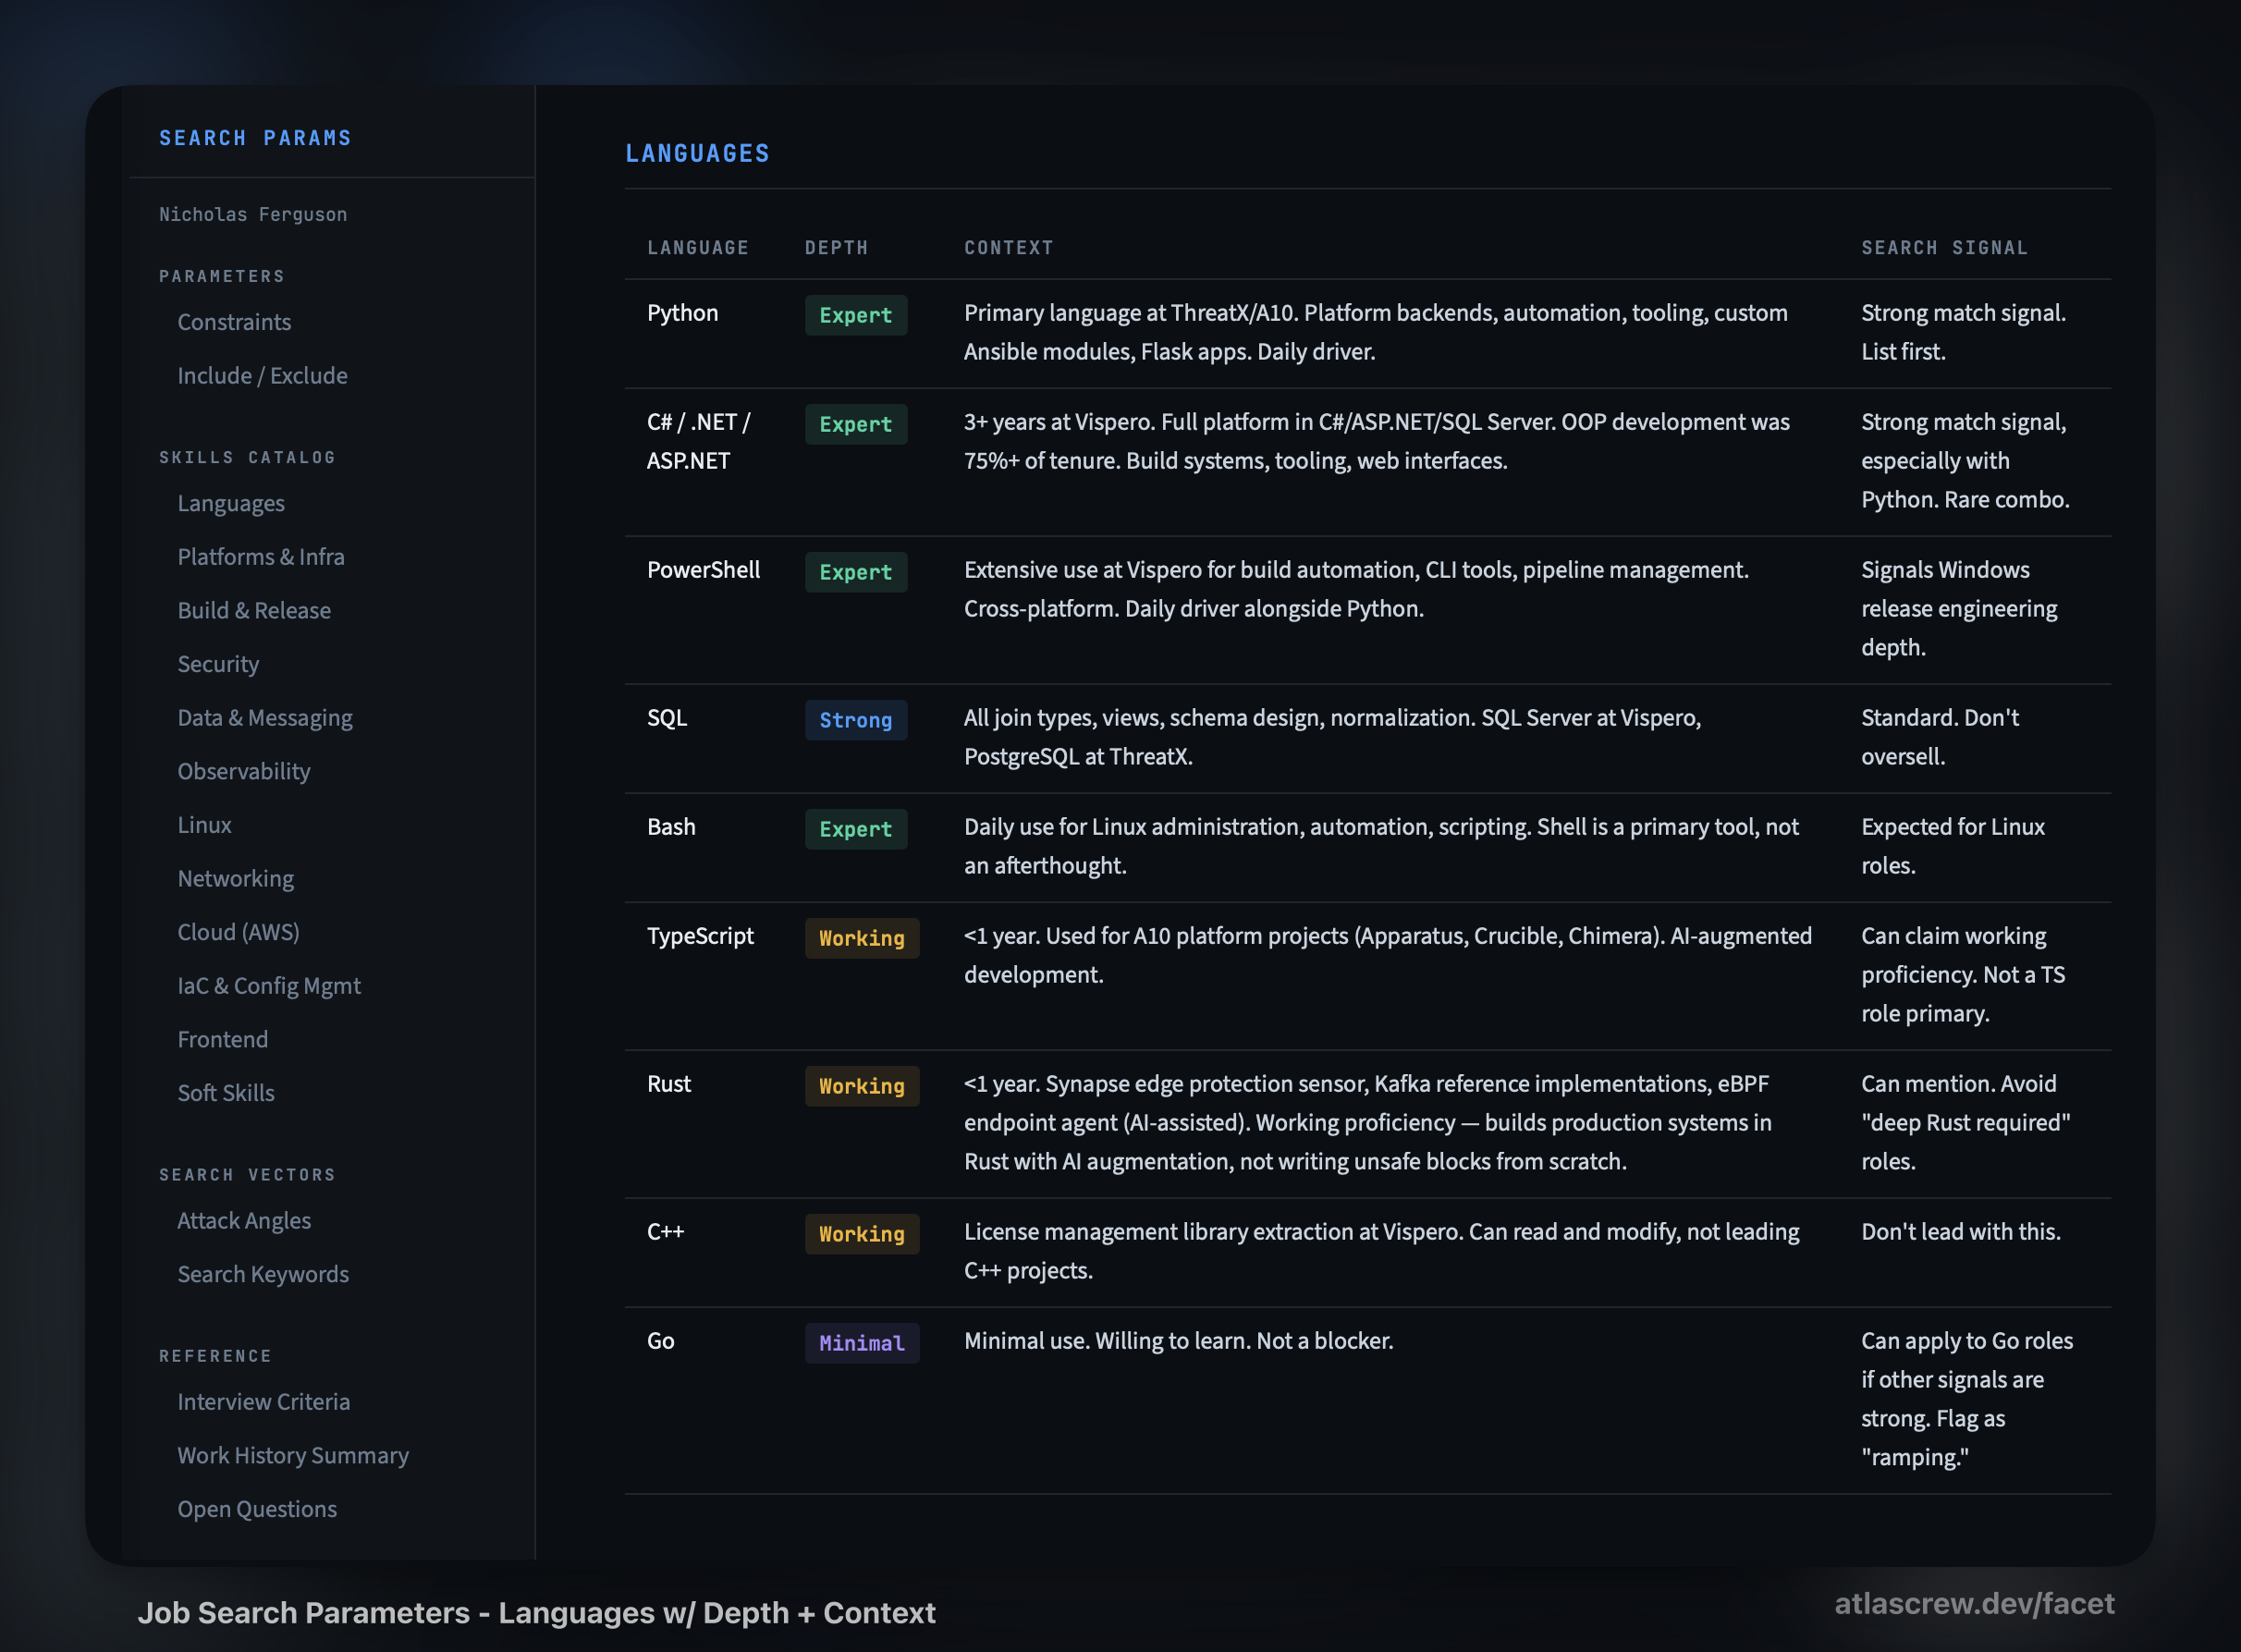Image resolution: width=2241 pixels, height=1652 pixels.
Task: Open Observability in the sidebar
Action: point(244,771)
